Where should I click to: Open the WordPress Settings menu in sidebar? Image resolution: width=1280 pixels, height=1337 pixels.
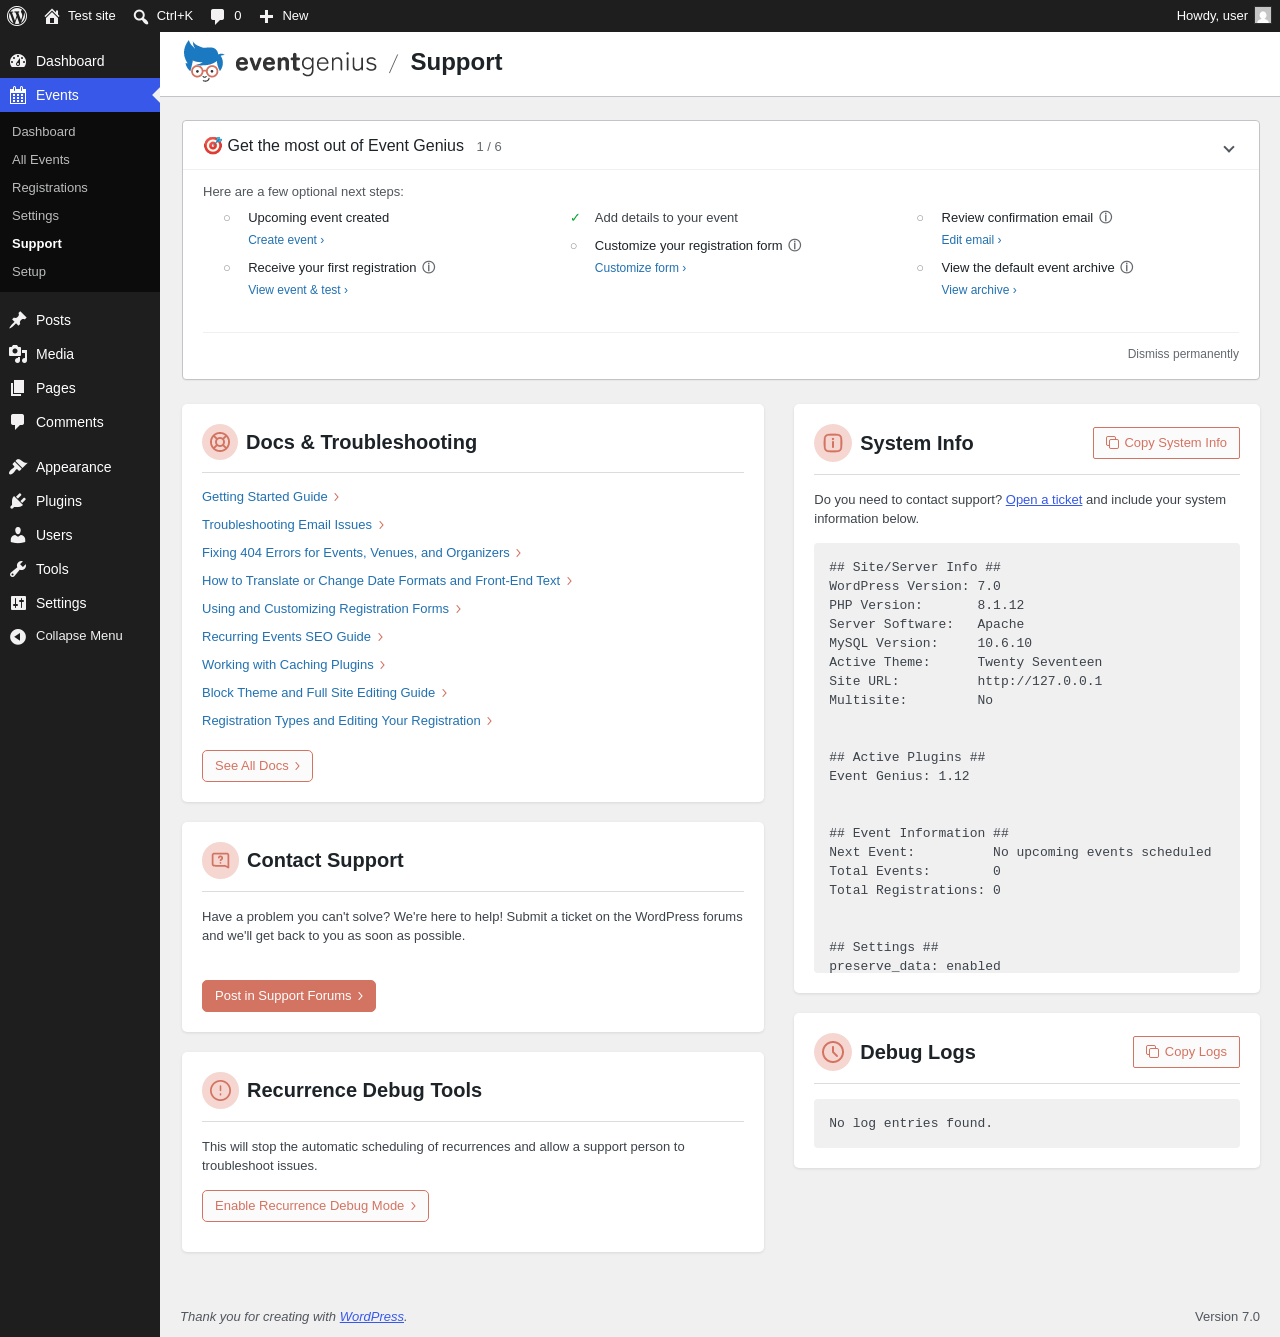click(80, 603)
